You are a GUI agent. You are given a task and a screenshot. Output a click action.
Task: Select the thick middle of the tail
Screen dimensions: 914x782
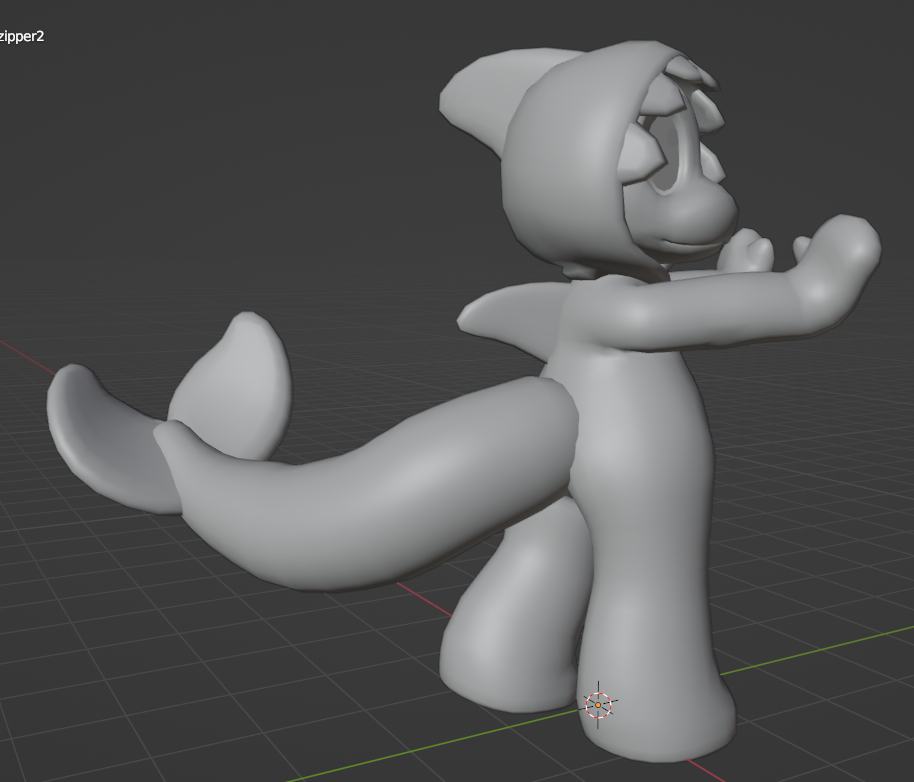coord(400,490)
